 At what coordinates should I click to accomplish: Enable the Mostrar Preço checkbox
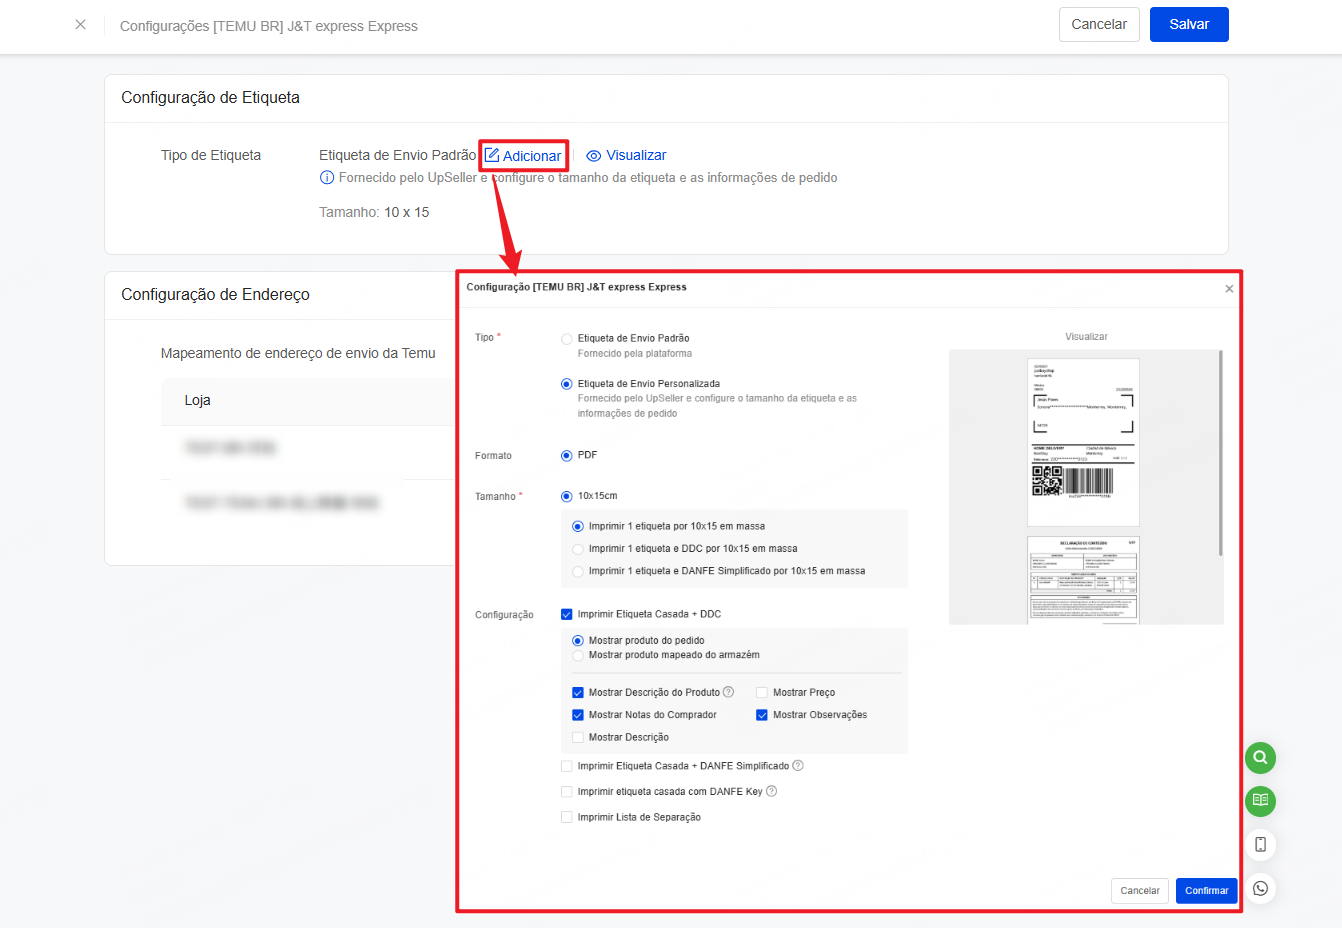tap(762, 692)
